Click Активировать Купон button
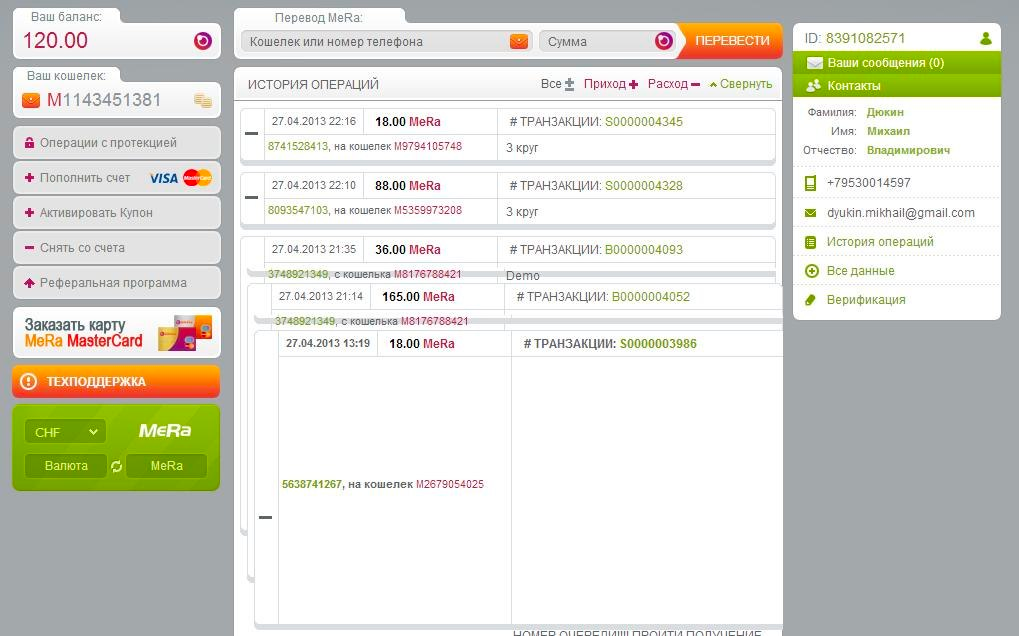 pyautogui.click(x=117, y=212)
